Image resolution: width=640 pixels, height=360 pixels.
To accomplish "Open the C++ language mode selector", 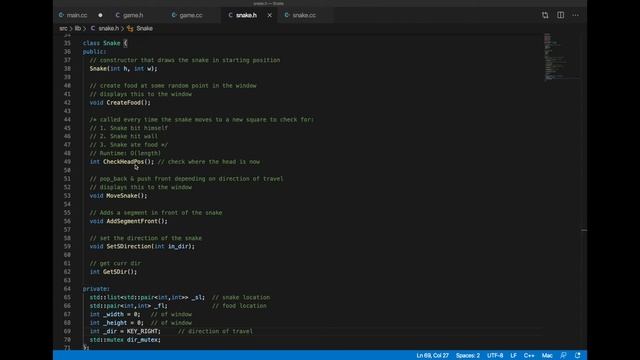I will click(x=529, y=356).
